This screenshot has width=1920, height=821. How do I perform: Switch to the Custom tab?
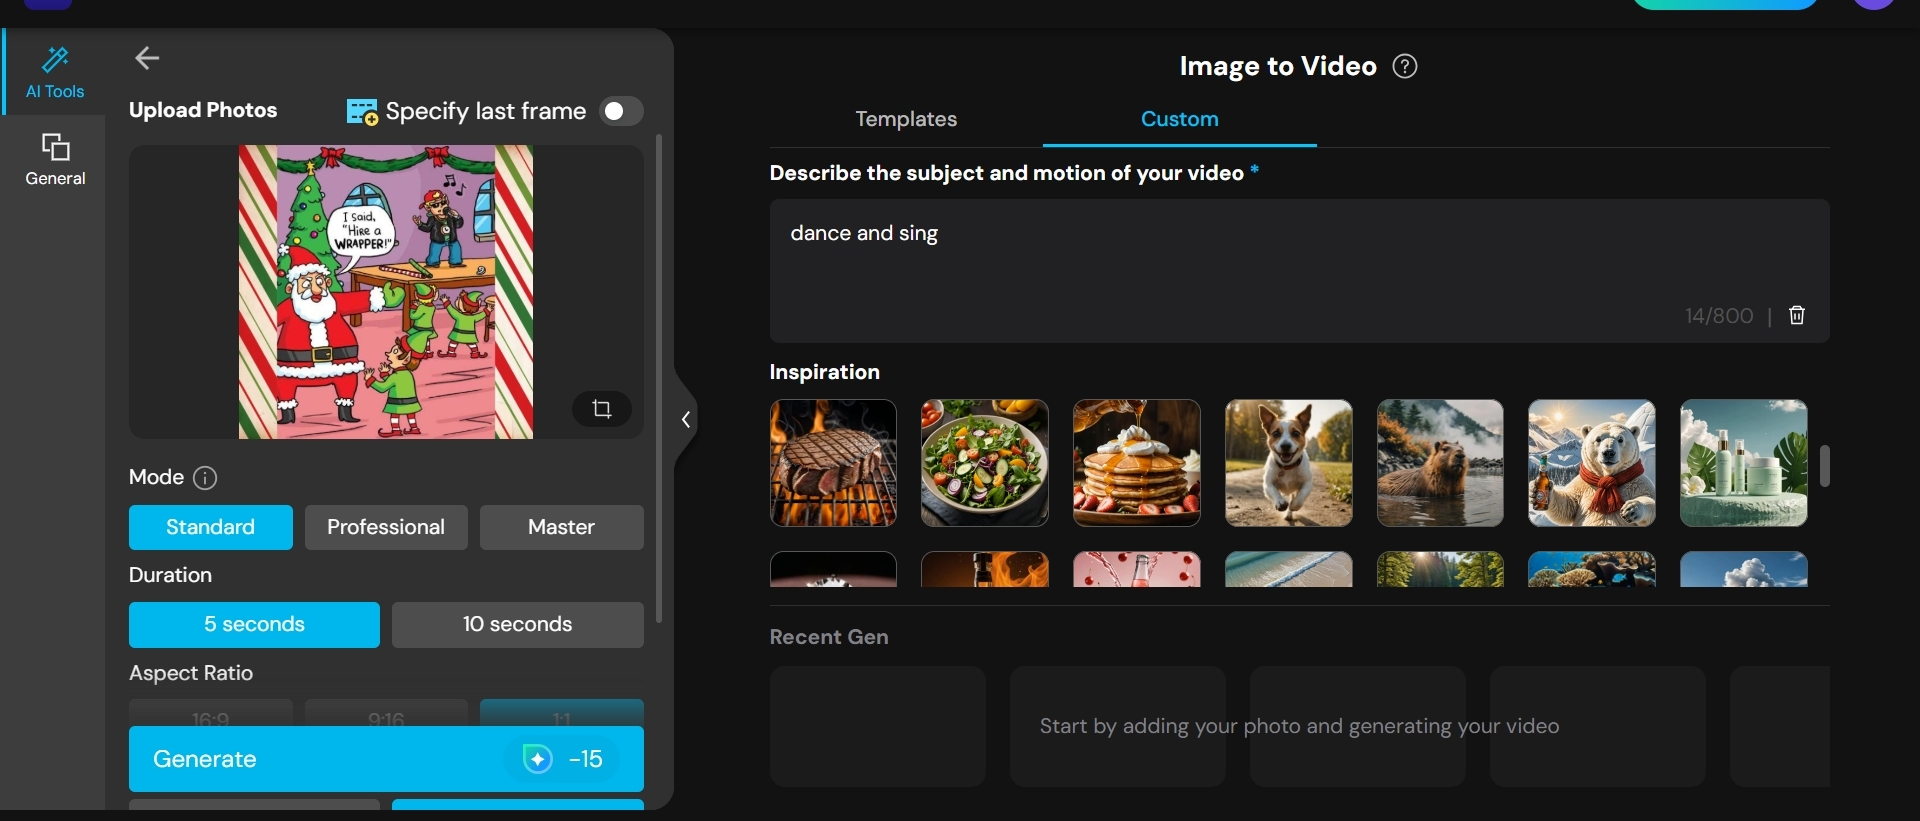point(1180,119)
